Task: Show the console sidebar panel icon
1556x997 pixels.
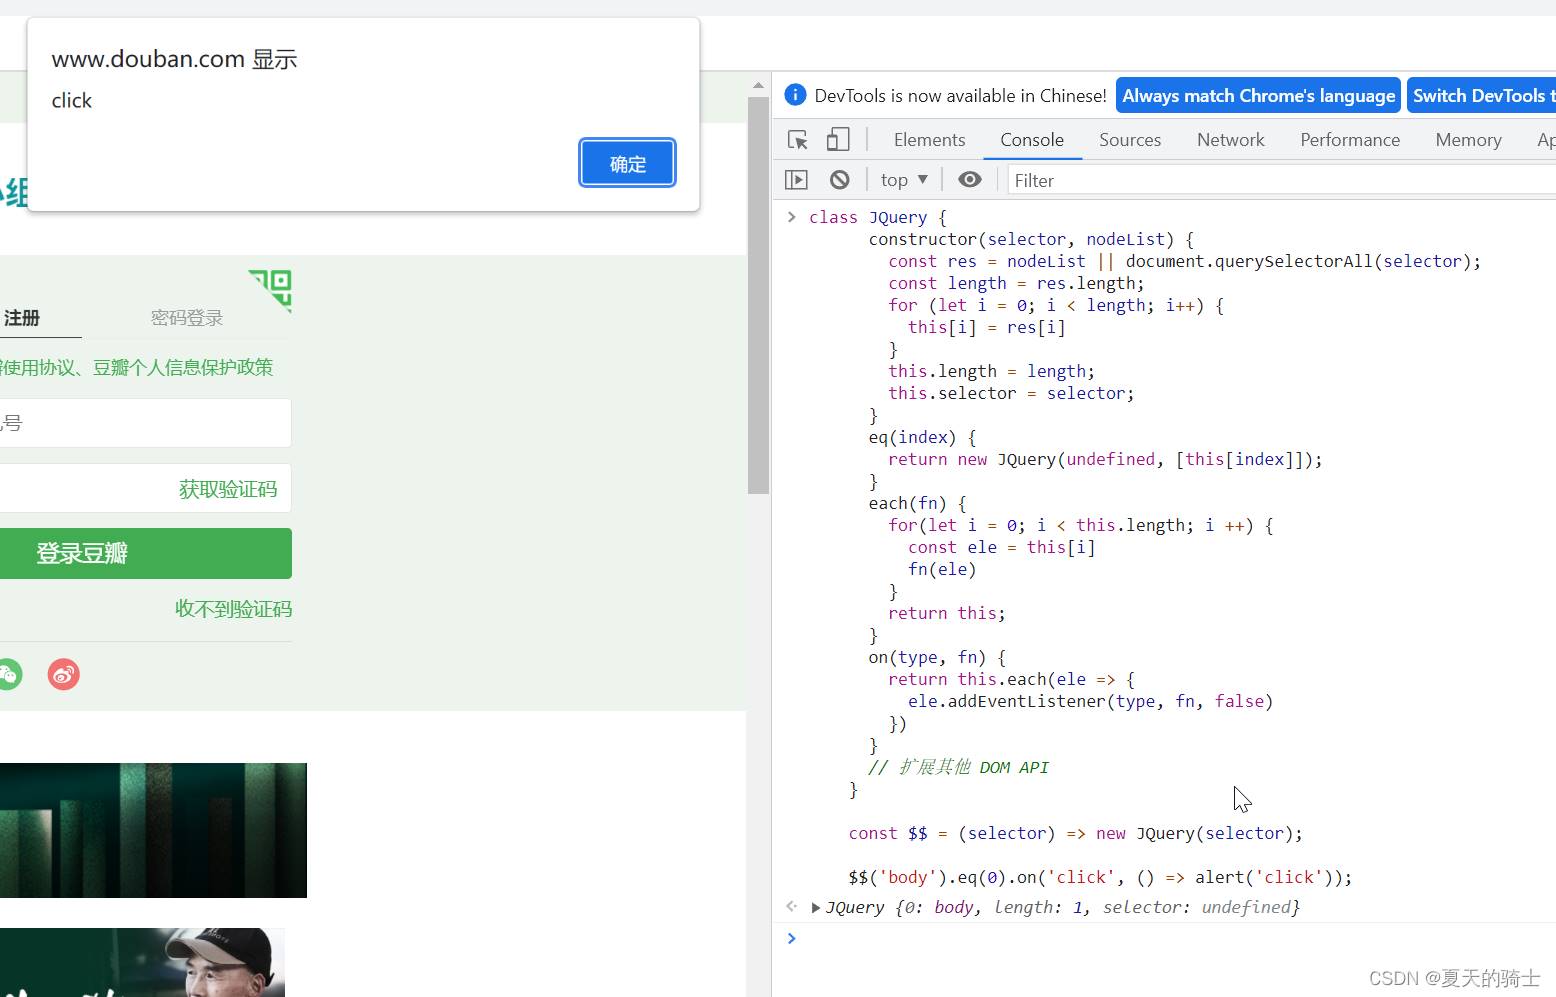Action: tap(796, 180)
